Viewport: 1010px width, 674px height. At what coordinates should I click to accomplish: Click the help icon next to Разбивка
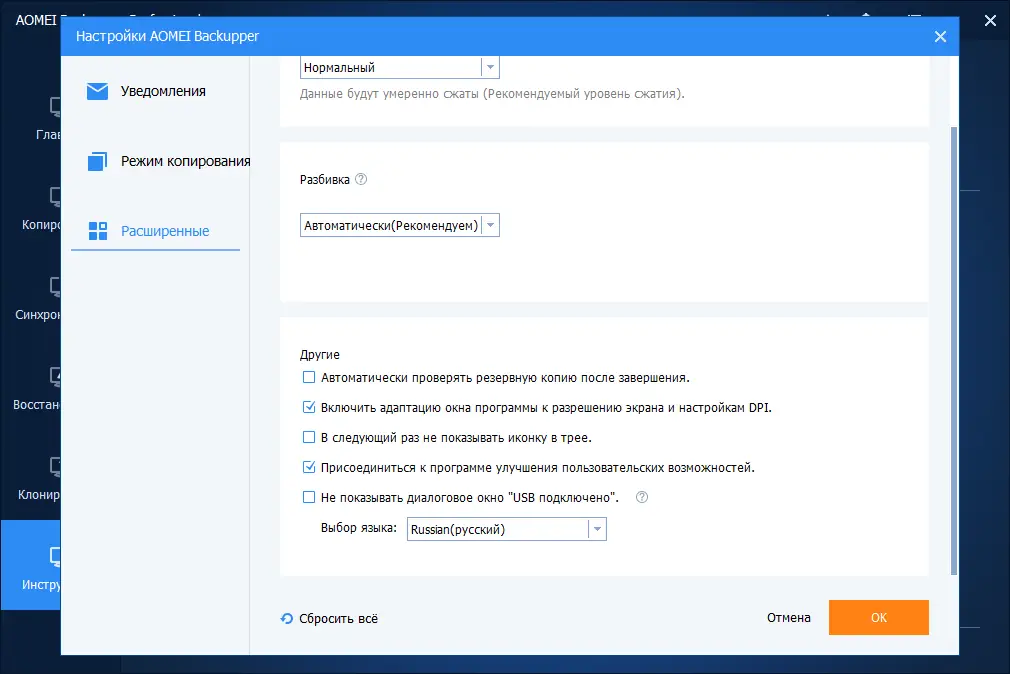(x=361, y=179)
